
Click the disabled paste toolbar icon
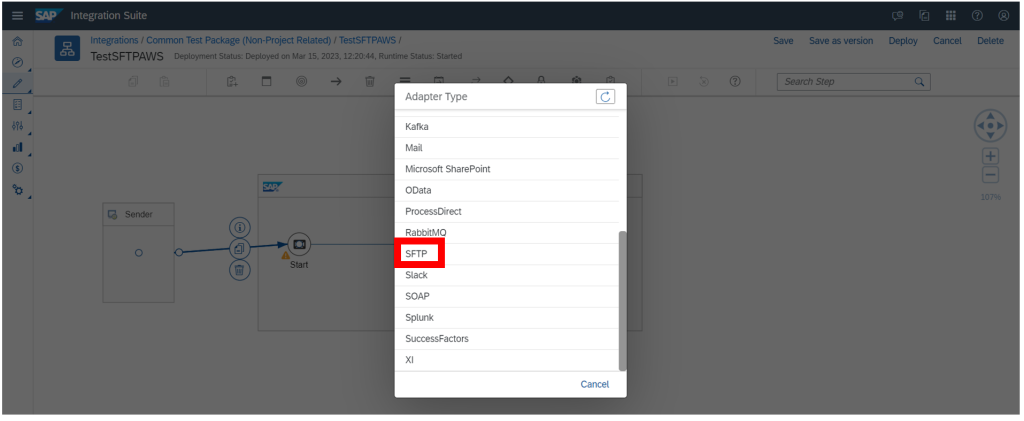[165, 82]
